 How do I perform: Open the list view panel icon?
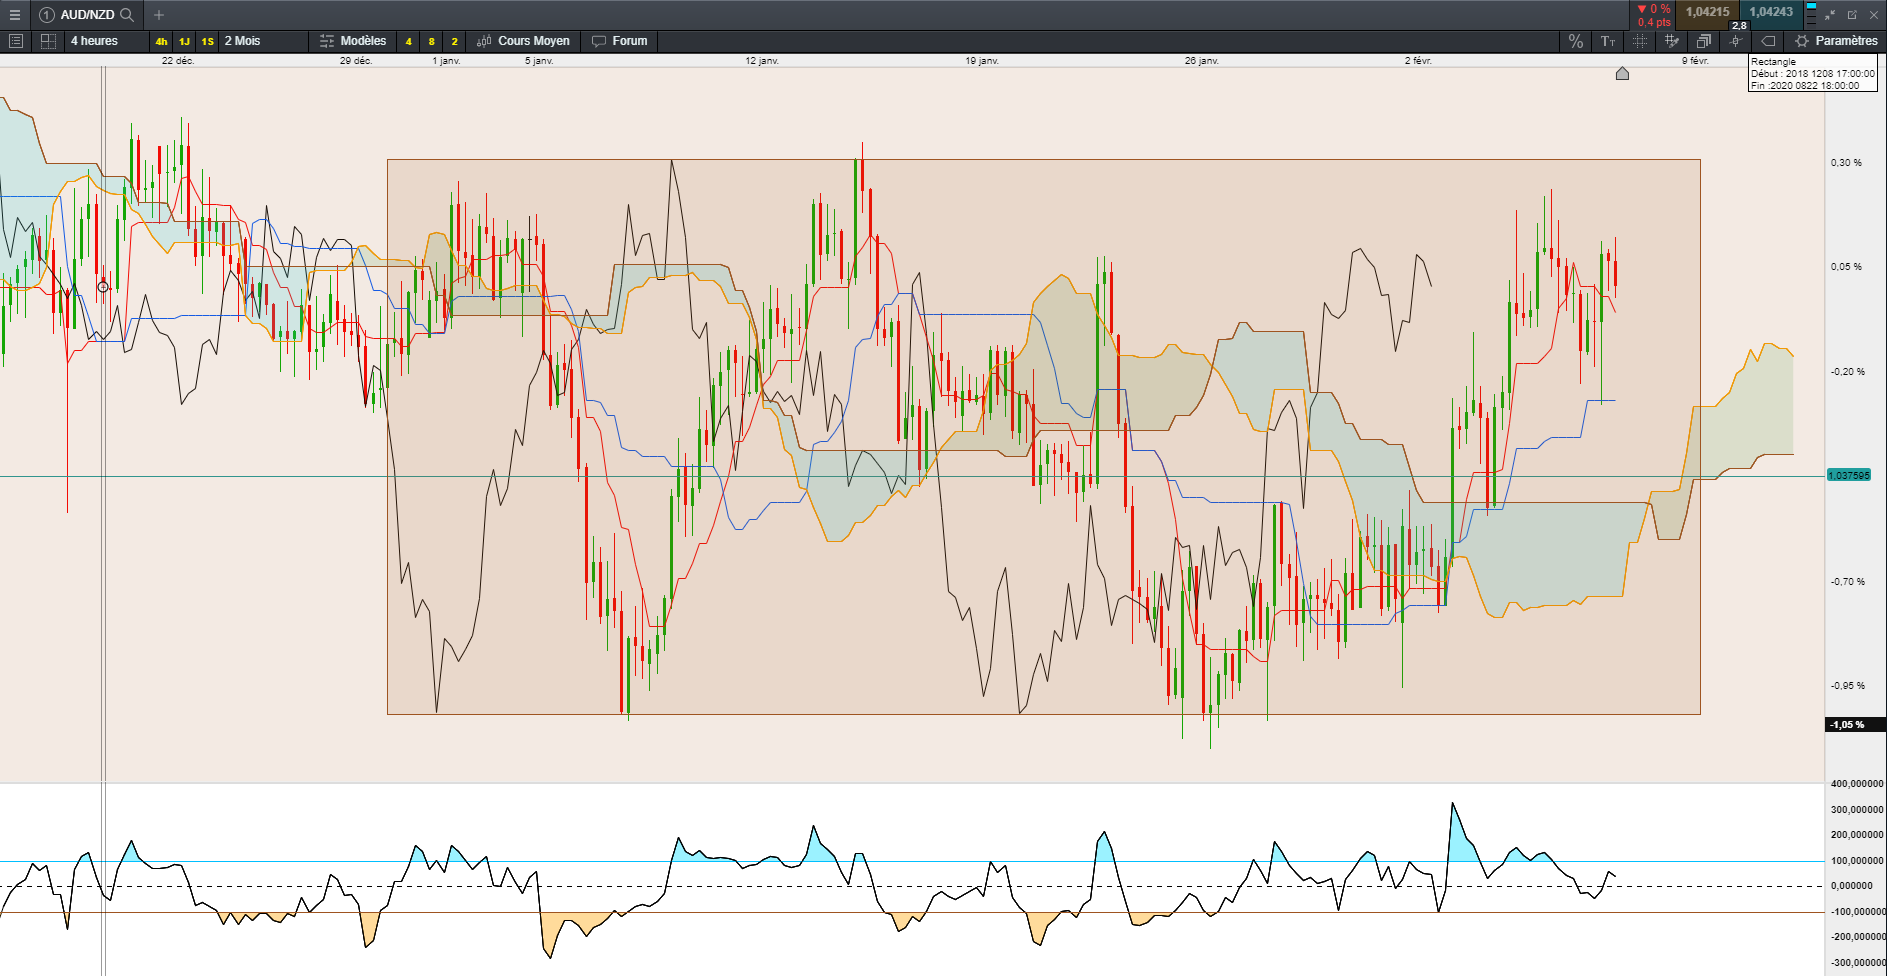tap(15, 41)
